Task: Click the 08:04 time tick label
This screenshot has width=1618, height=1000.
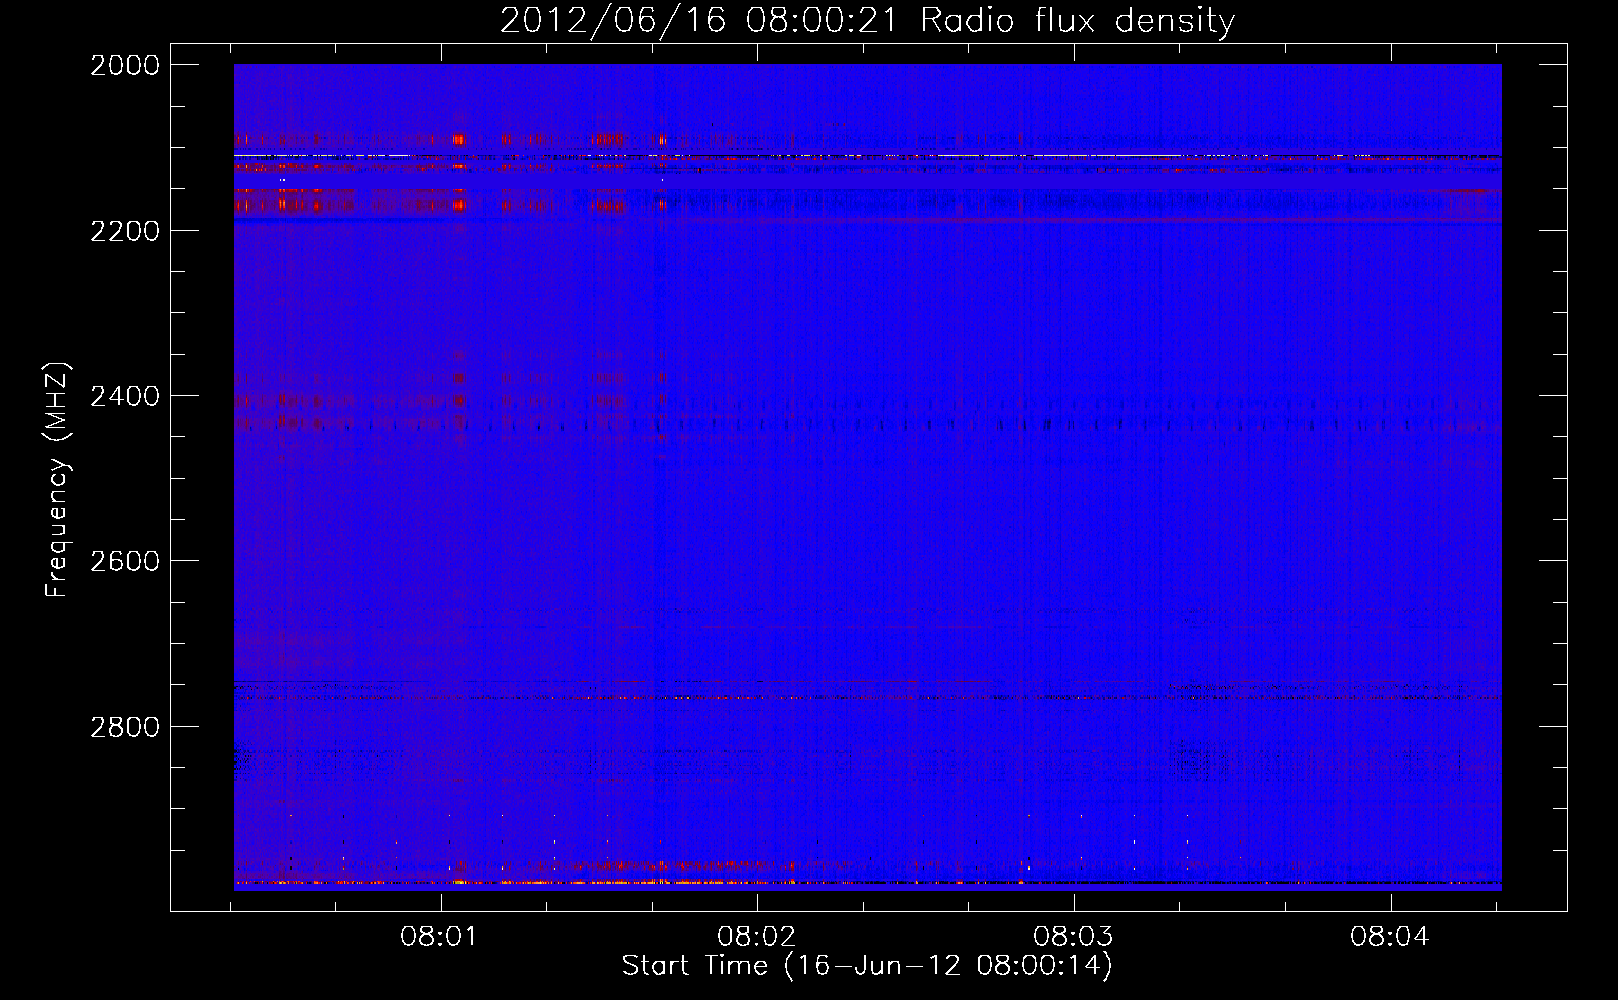Action: [x=1389, y=937]
